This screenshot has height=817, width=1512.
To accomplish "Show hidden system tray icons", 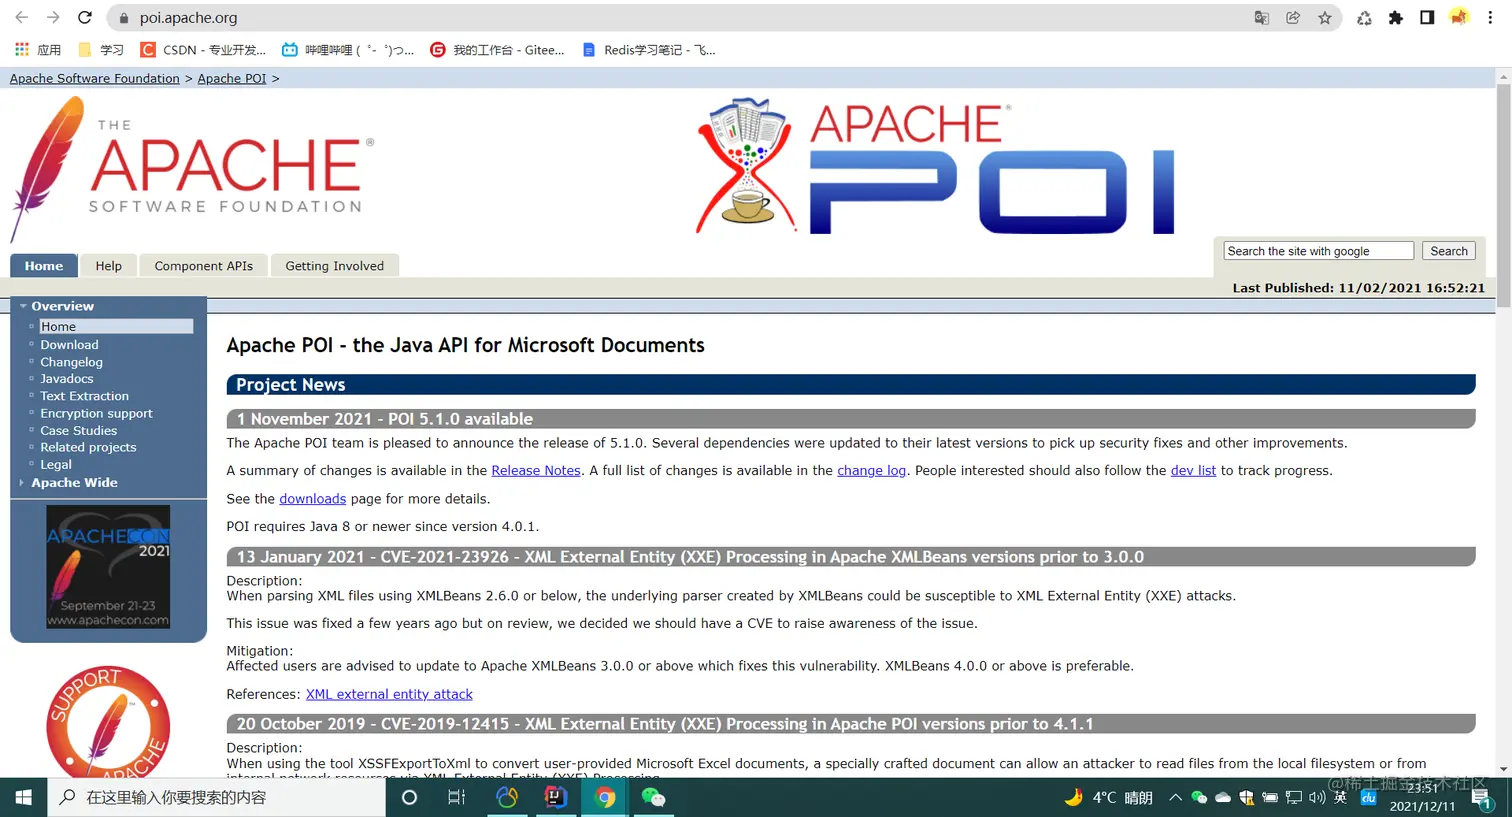I will point(1175,797).
